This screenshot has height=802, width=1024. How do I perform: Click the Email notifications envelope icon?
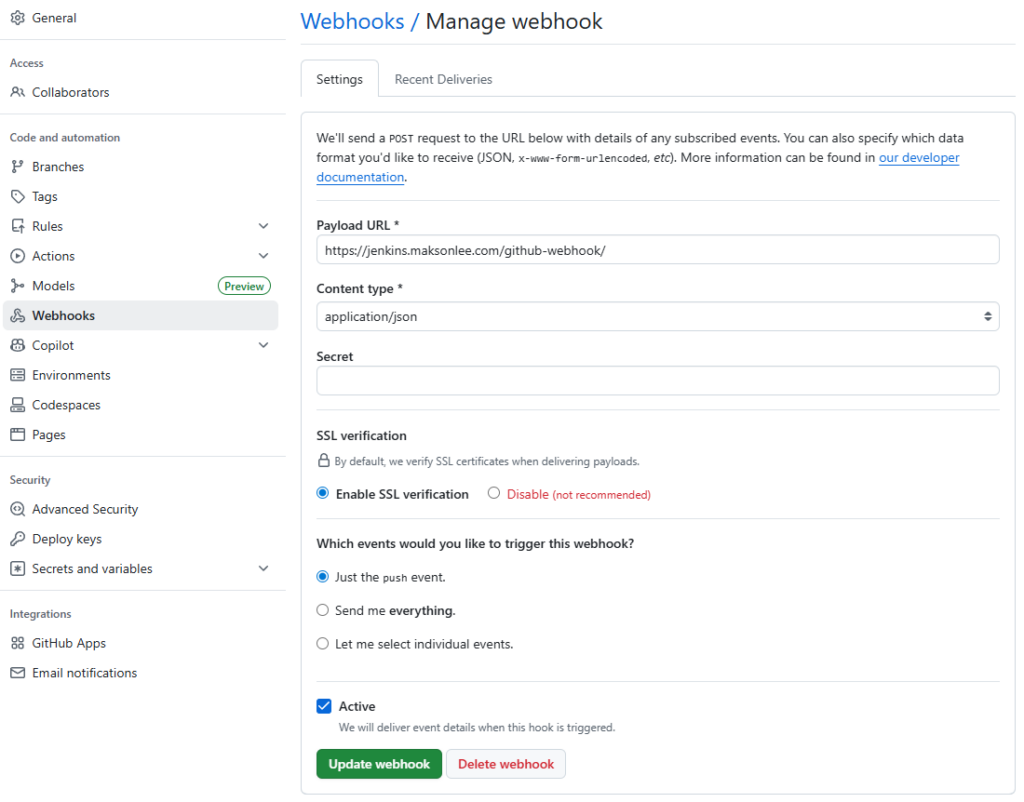17,673
